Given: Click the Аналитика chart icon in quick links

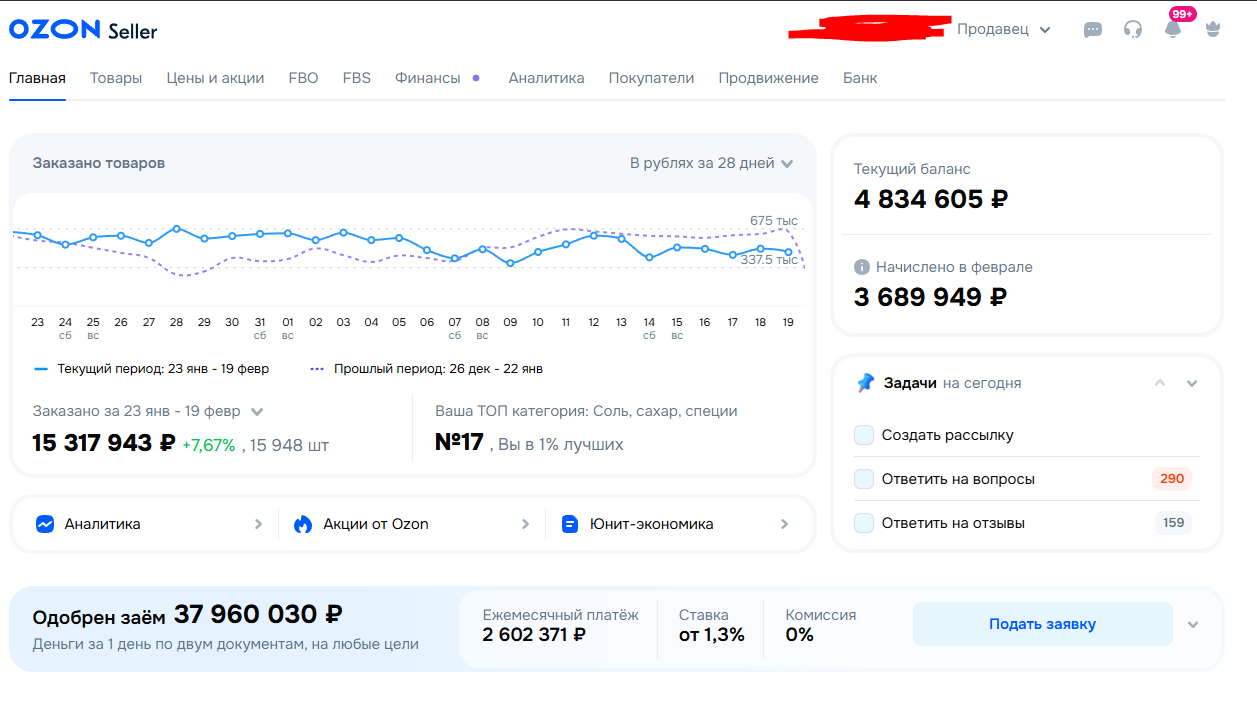Looking at the screenshot, I should pos(44,524).
